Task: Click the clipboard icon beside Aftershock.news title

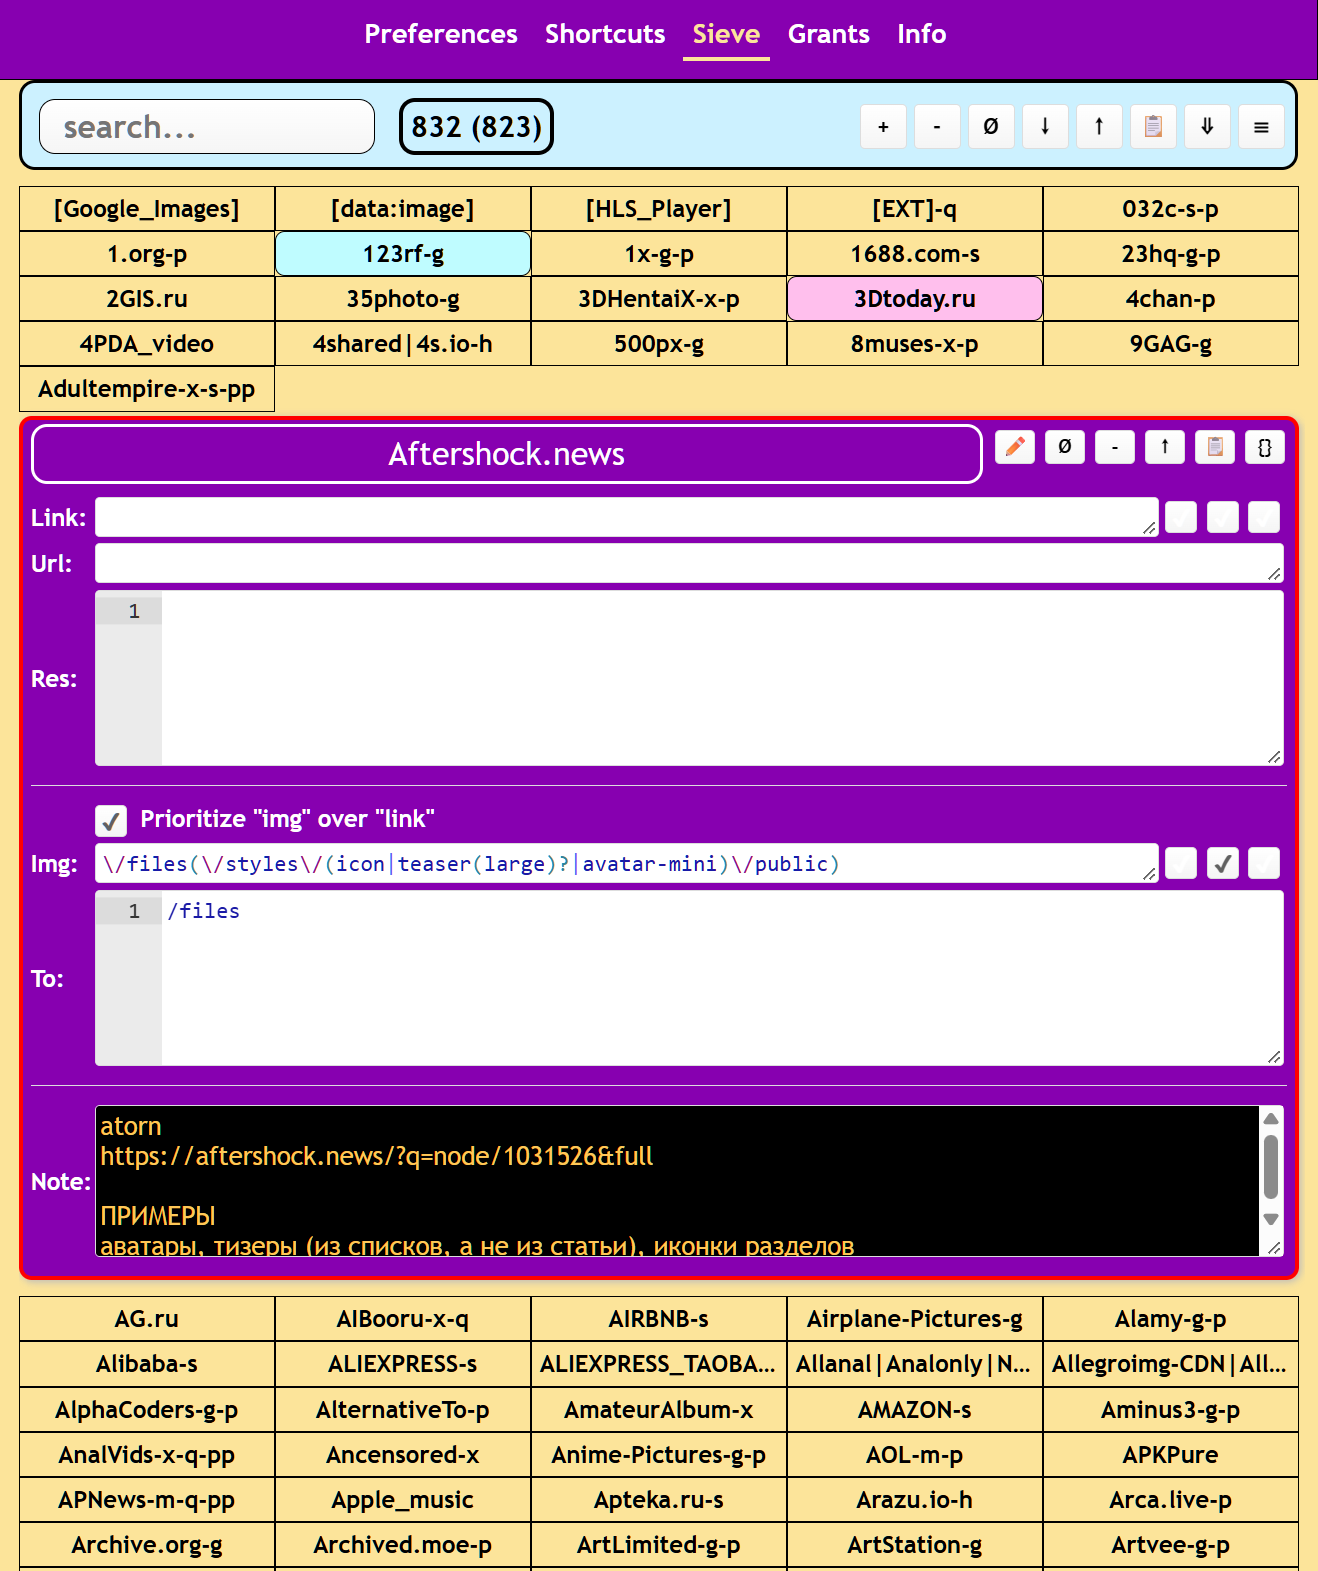Action: pyautogui.click(x=1215, y=447)
